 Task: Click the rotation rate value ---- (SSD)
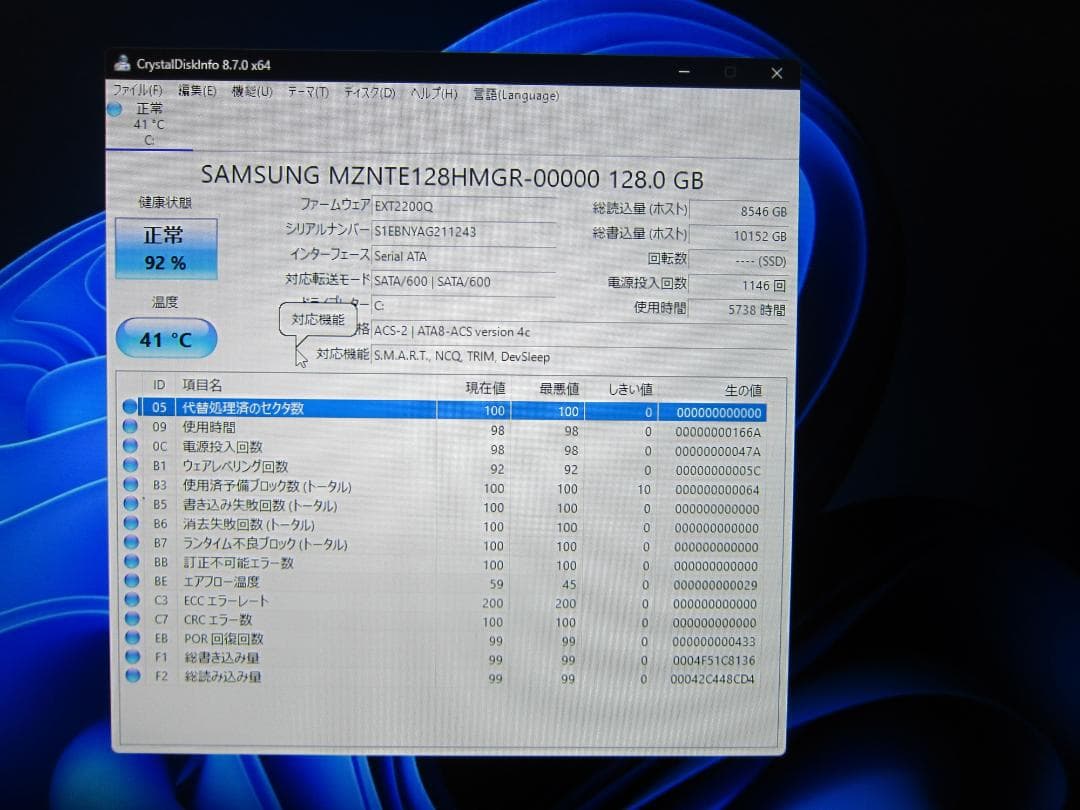(x=739, y=261)
